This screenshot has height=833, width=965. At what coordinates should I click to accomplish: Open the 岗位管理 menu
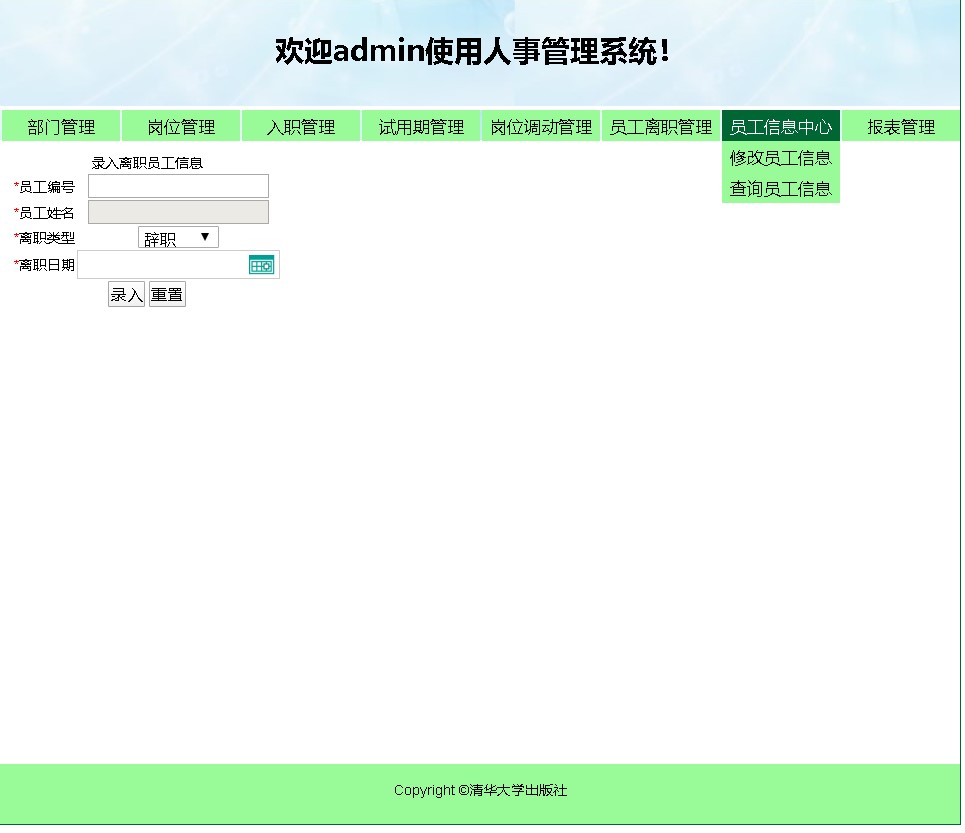pos(181,127)
